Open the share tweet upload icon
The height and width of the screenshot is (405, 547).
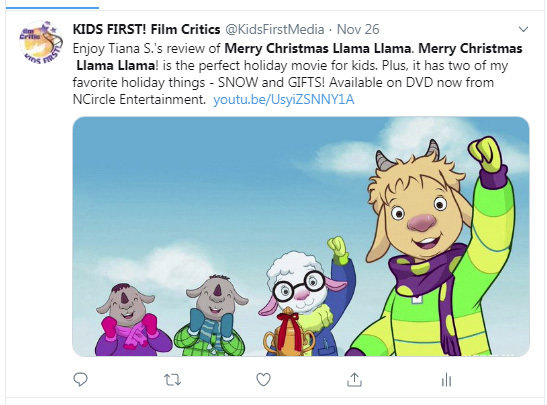[354, 380]
